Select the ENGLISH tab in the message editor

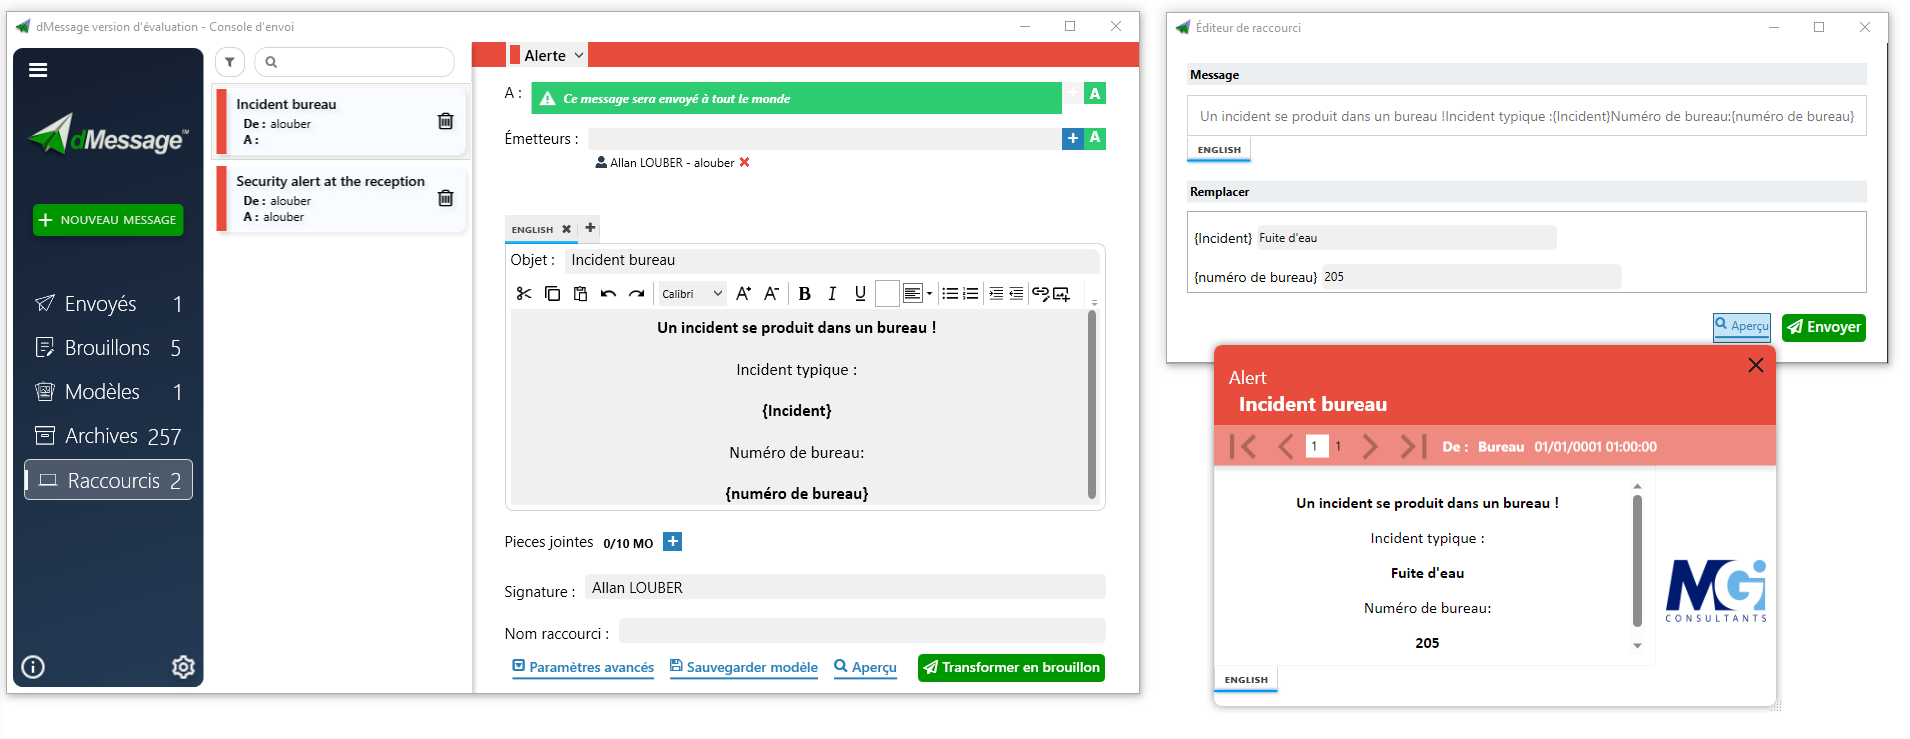coord(532,229)
